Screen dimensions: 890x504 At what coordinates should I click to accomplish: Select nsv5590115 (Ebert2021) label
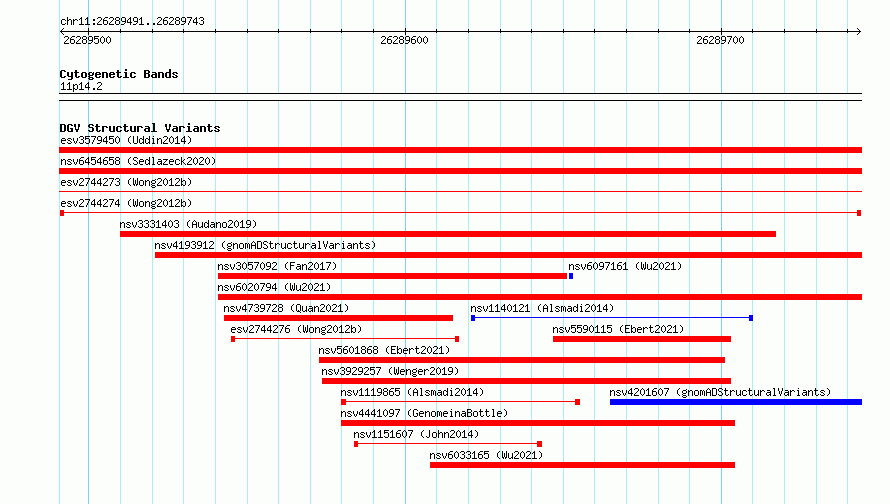618,329
